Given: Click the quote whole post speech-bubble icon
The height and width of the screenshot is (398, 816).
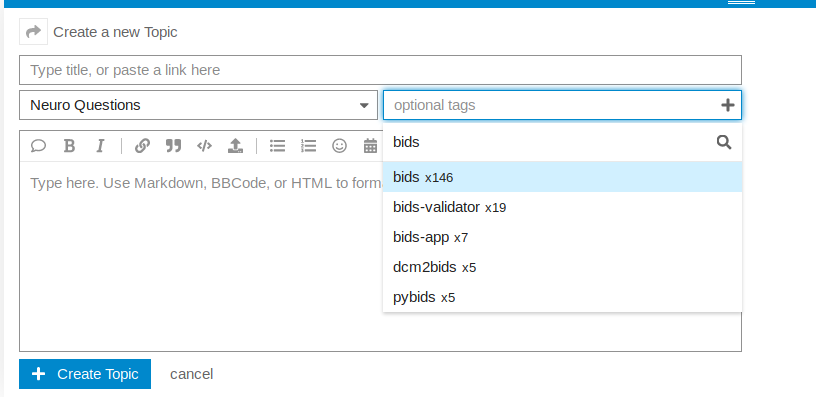Looking at the screenshot, I should point(38,146).
